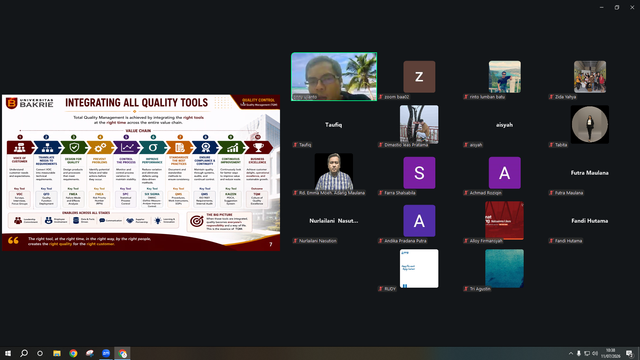Select the brown Z avatar tile
640x360 pixels.
(419, 77)
